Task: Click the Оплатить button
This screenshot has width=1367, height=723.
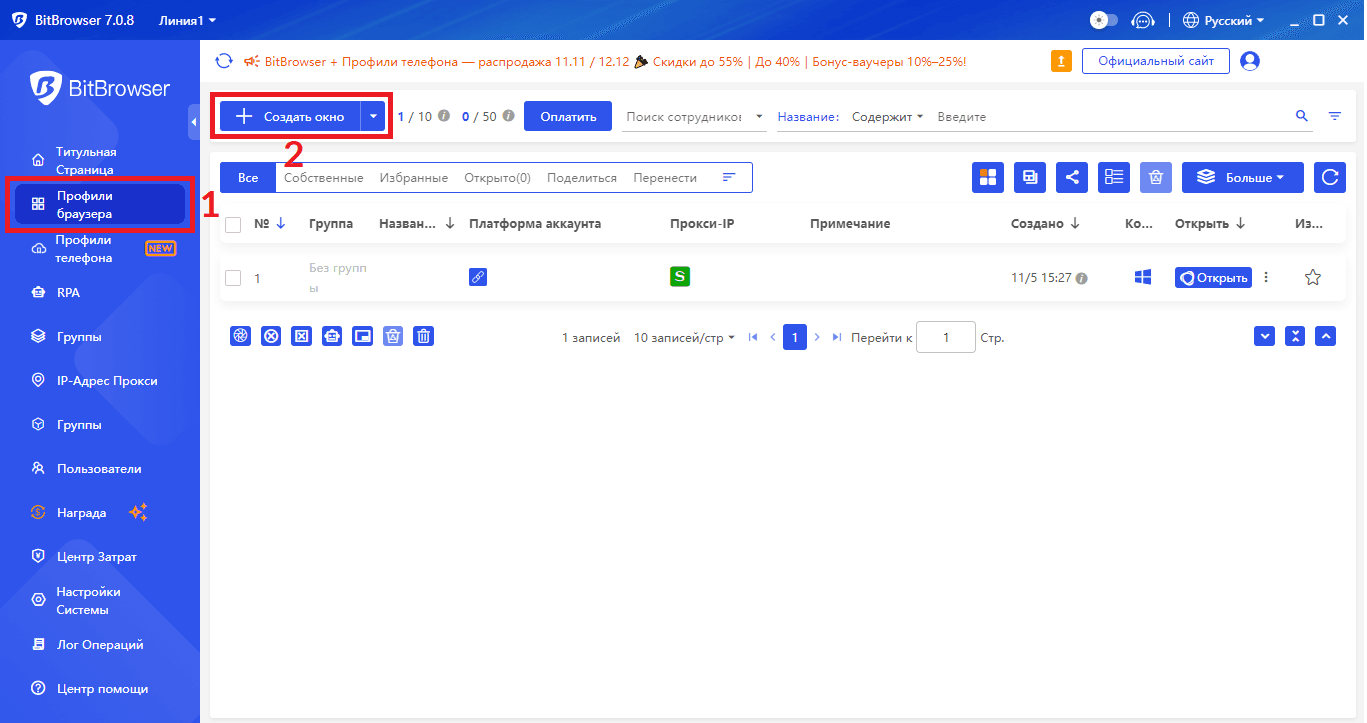Action: click(x=568, y=116)
